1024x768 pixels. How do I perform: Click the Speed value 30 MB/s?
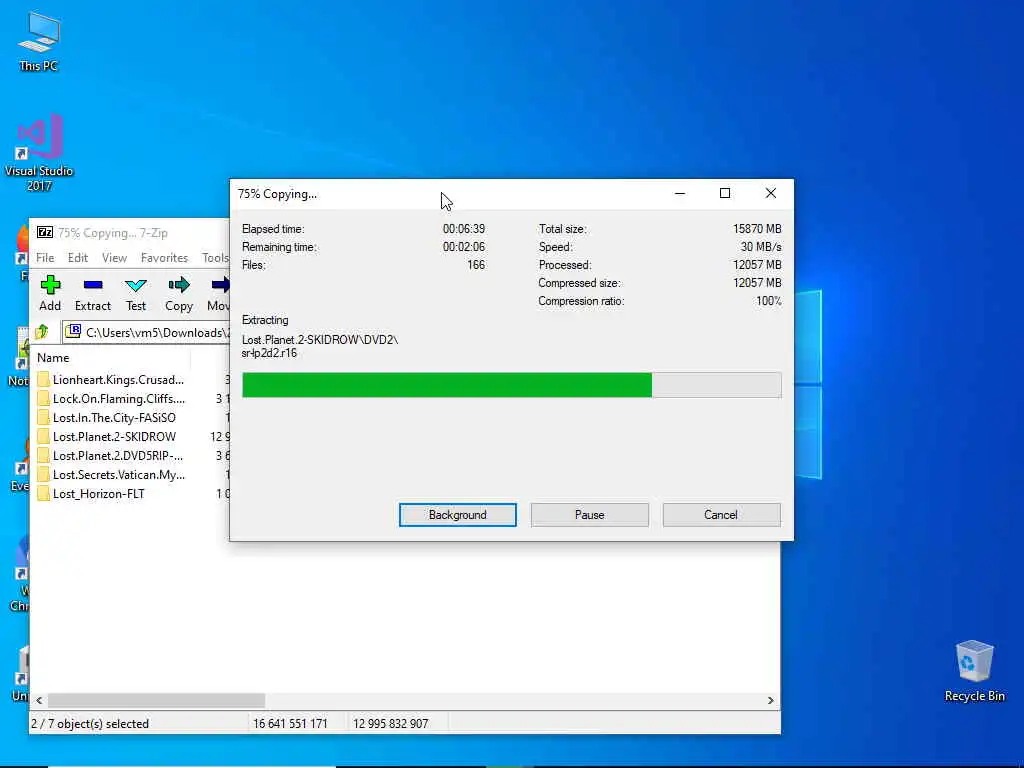(x=761, y=247)
